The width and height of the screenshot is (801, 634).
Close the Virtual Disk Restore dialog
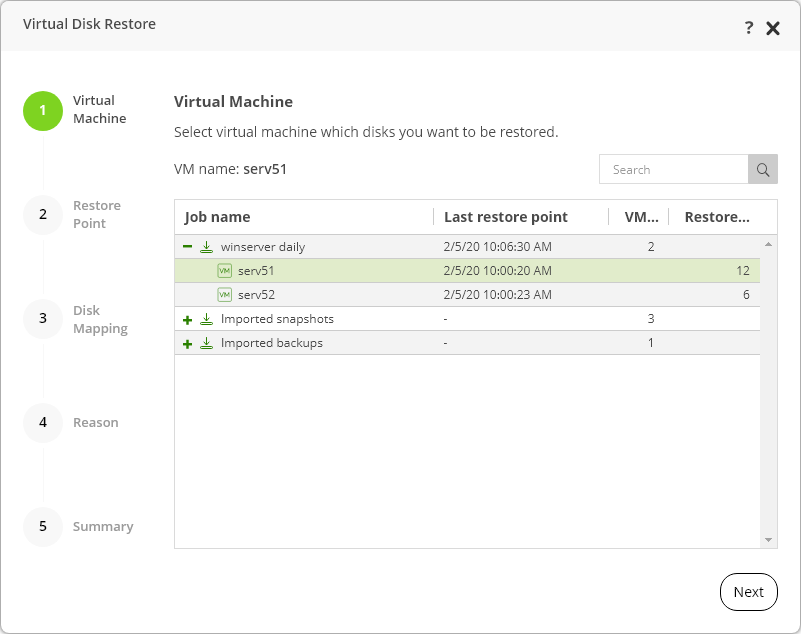(x=773, y=28)
